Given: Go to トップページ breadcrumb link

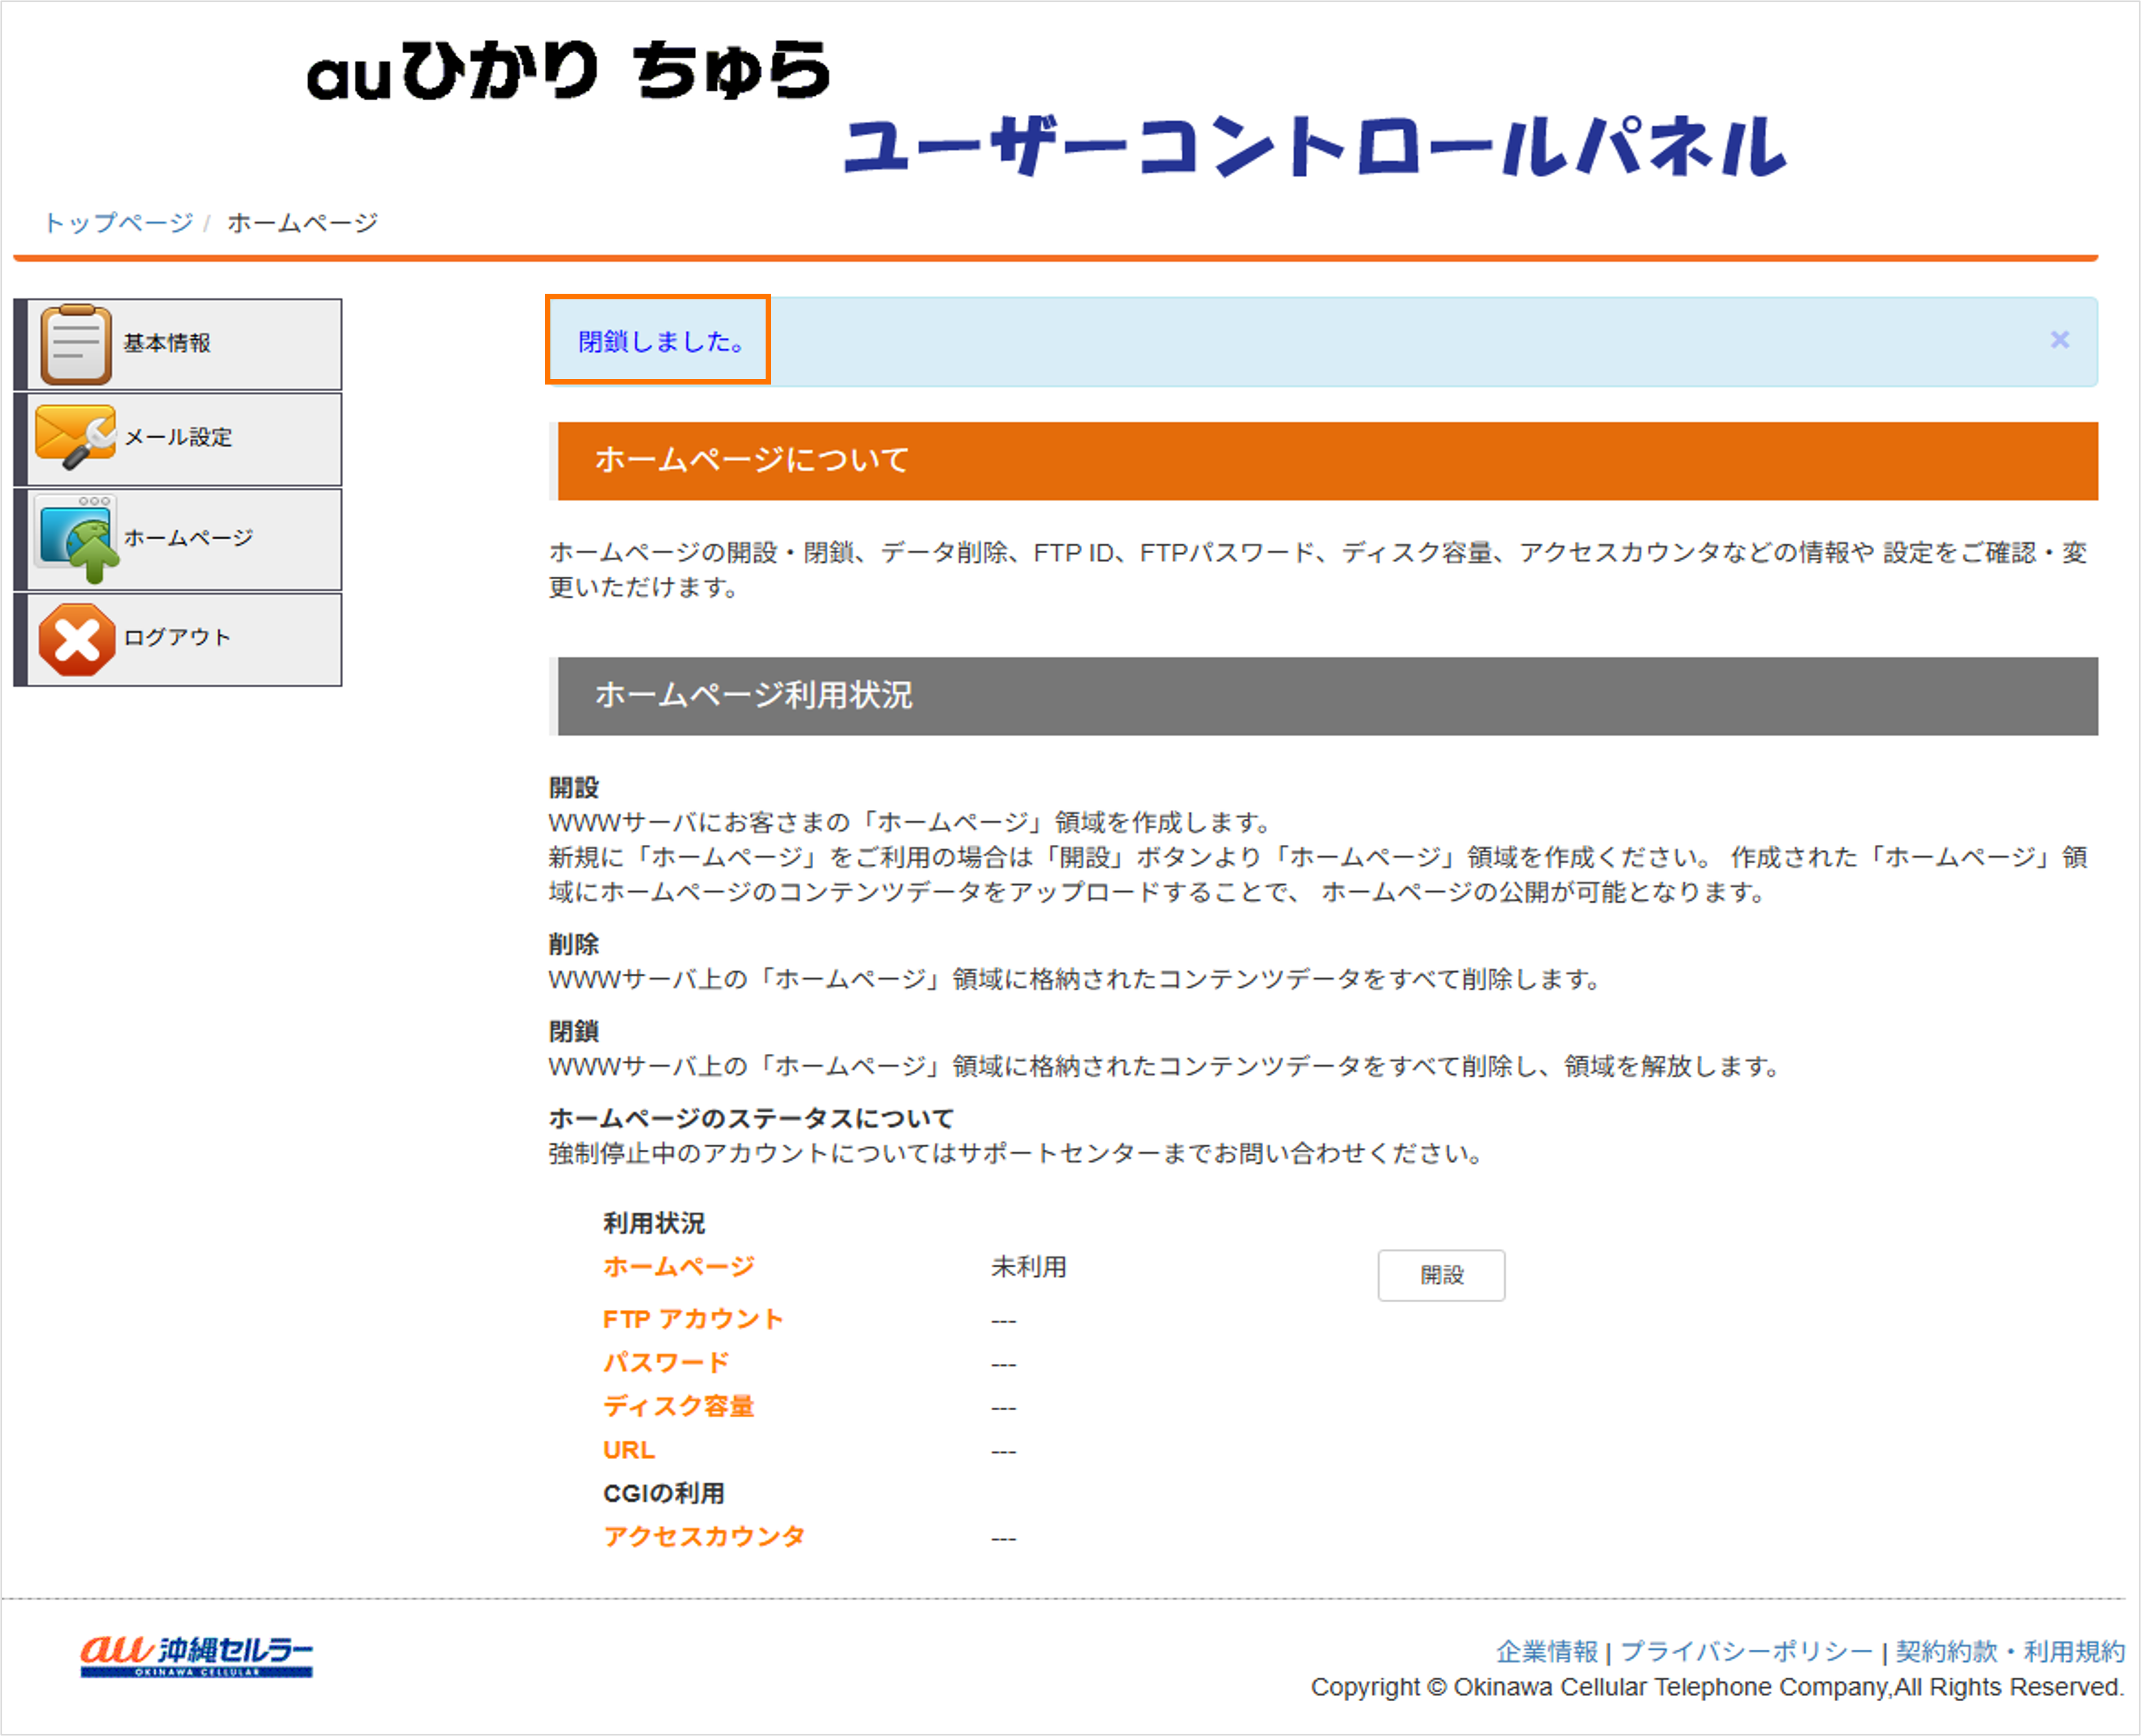Looking at the screenshot, I should pyautogui.click(x=118, y=222).
